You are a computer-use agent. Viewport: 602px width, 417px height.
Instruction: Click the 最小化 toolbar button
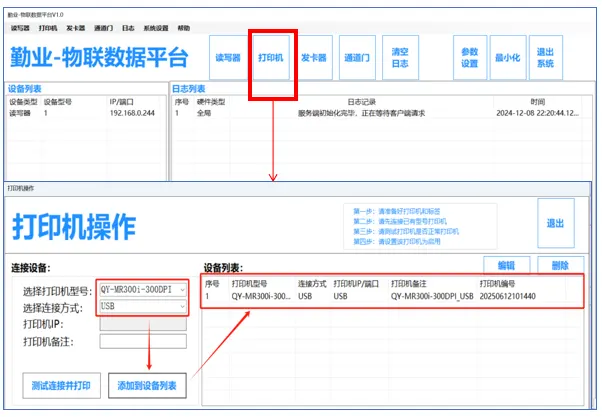pos(508,57)
